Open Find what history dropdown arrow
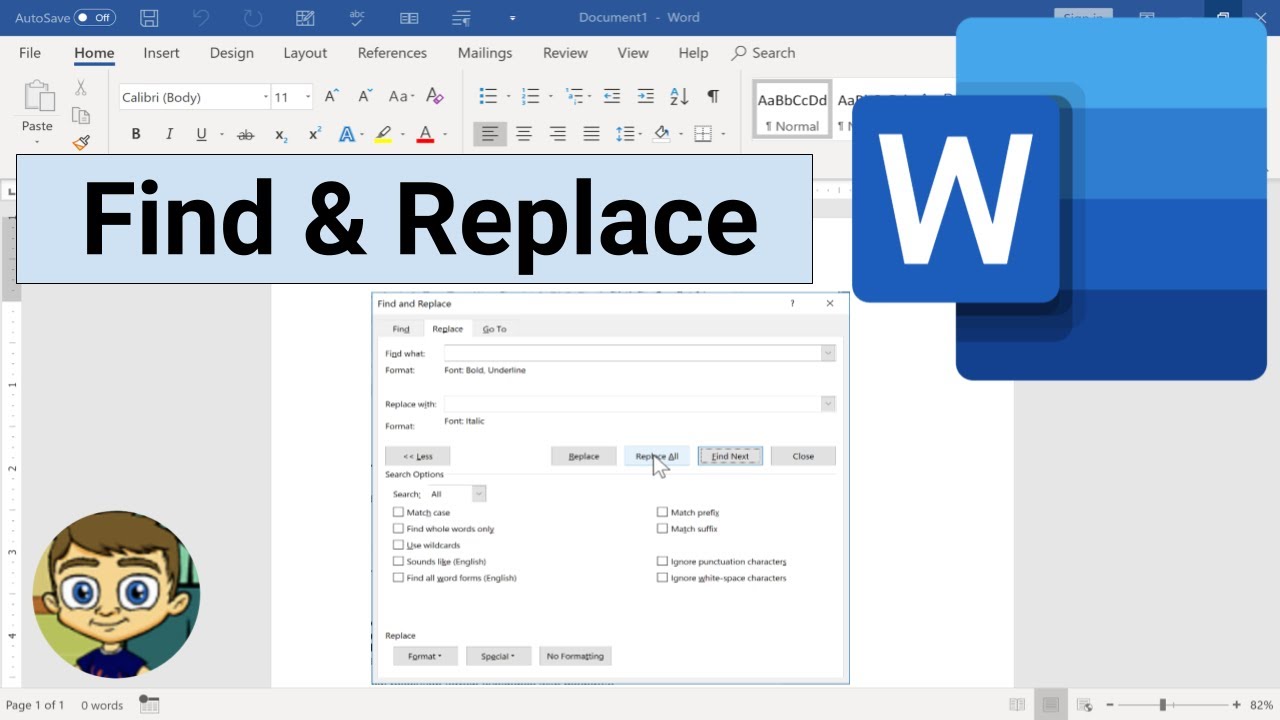This screenshot has width=1280, height=720. pos(828,353)
